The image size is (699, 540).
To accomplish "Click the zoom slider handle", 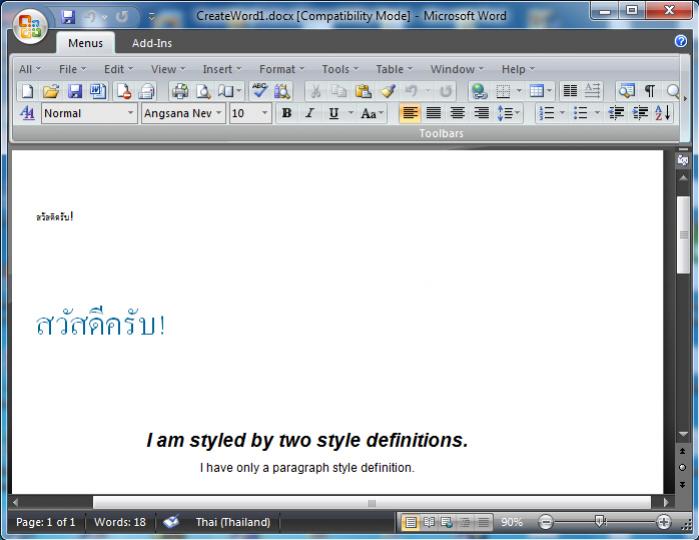I will click(x=599, y=522).
